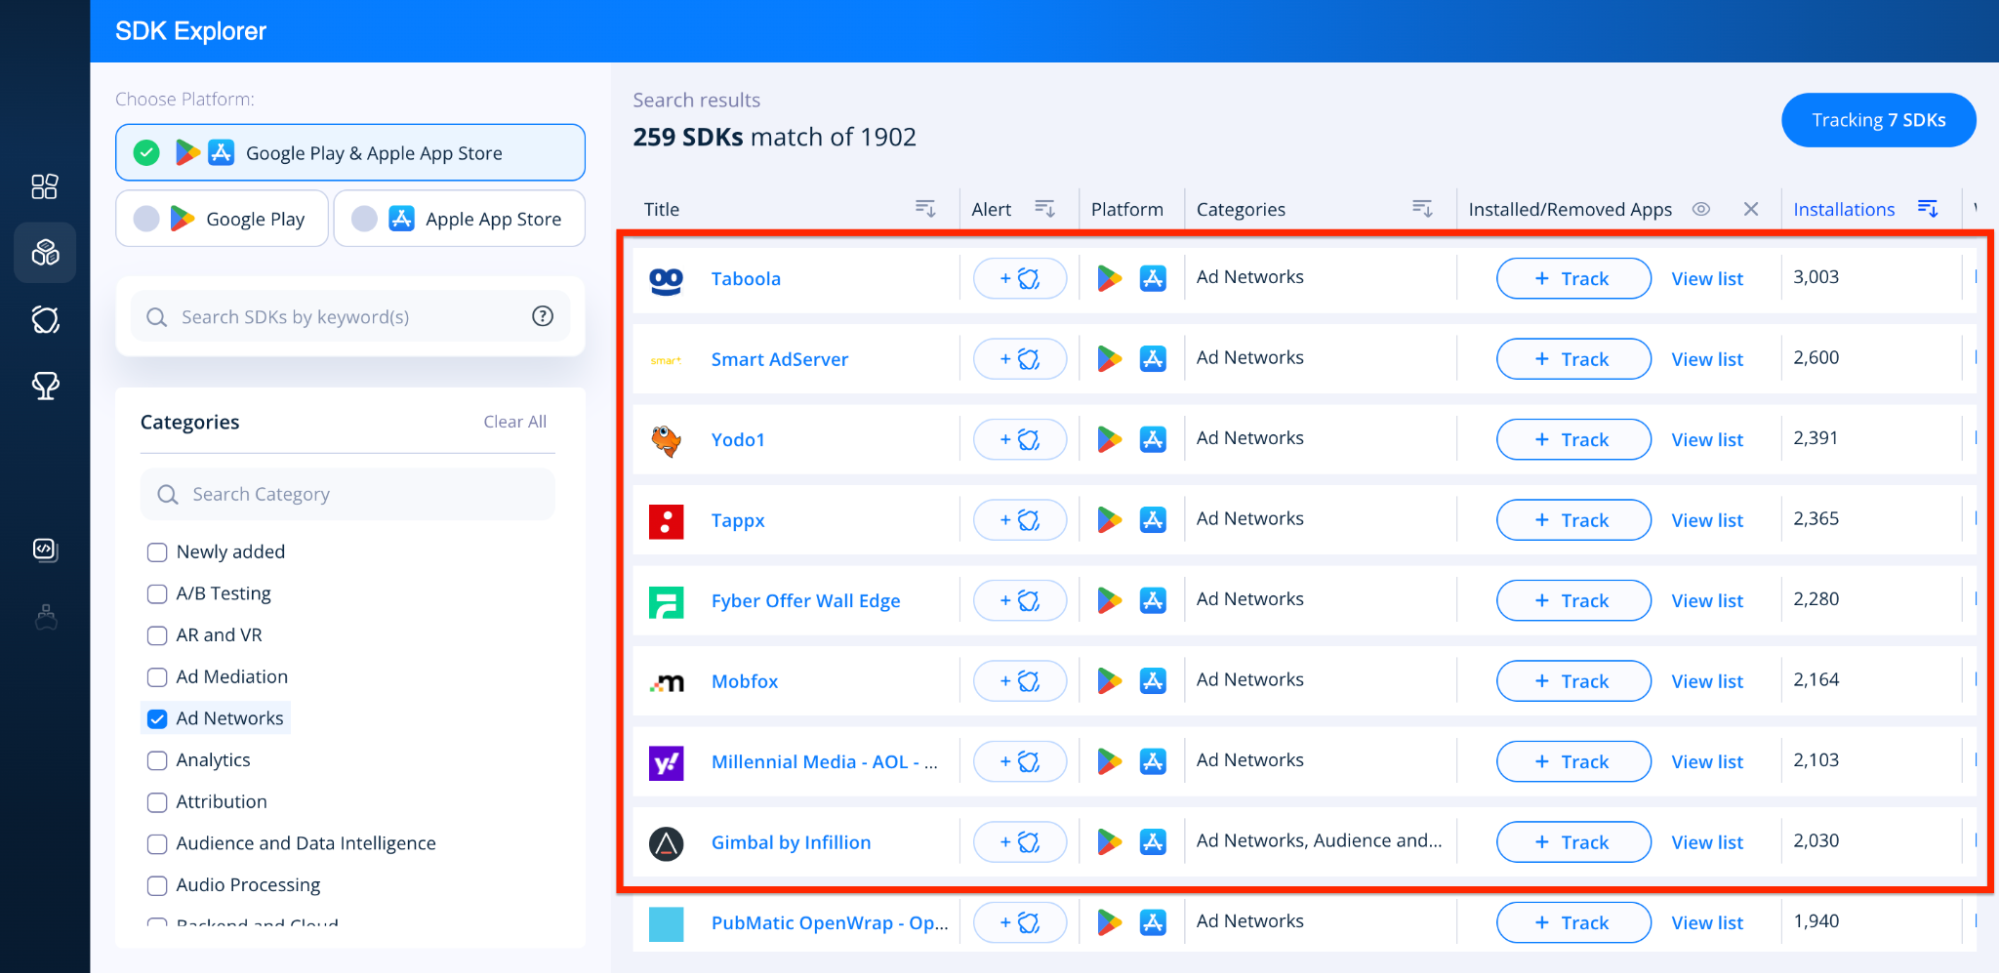The image size is (1999, 974).
Task: Check Audience and Data Intelligence category
Action: click(157, 844)
